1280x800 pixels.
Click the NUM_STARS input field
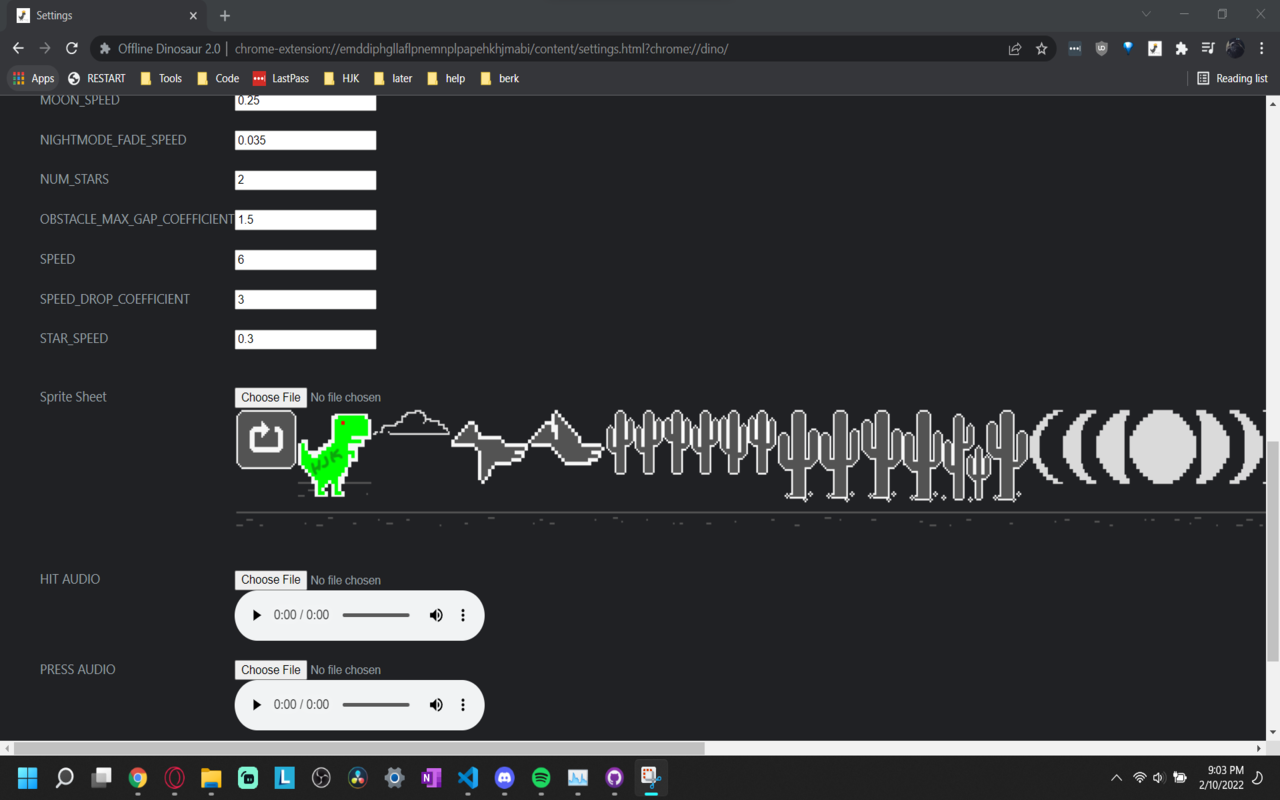point(305,180)
